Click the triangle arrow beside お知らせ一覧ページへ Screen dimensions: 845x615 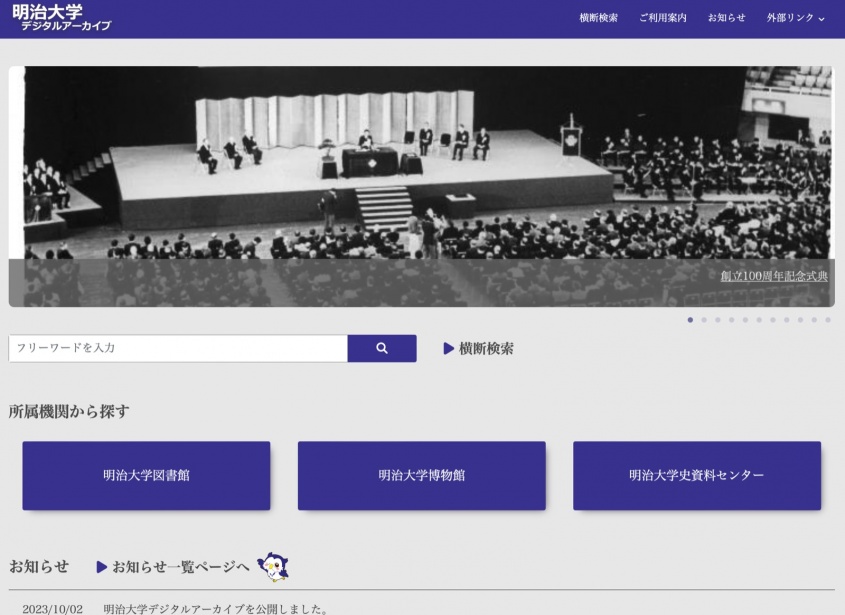point(101,567)
